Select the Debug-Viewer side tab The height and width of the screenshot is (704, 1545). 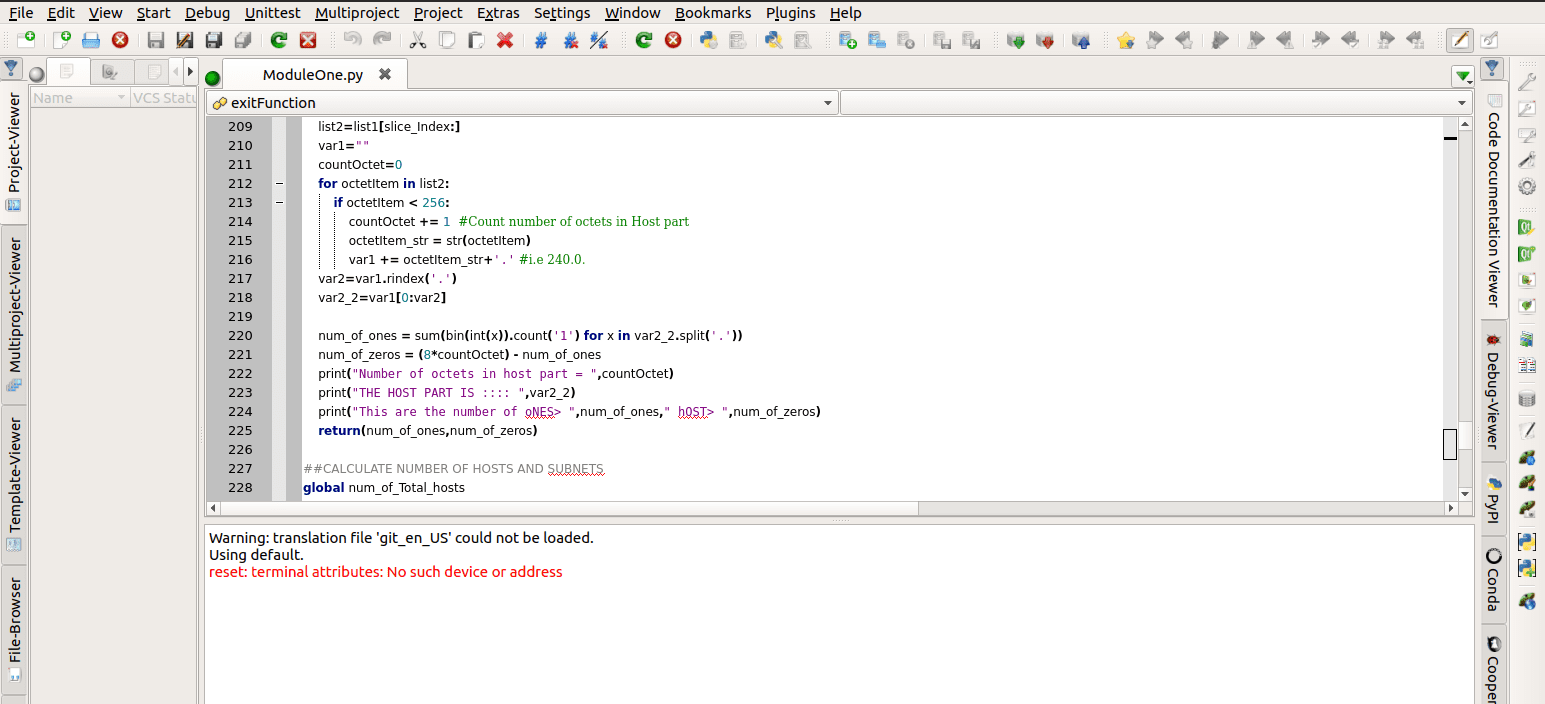coord(1492,394)
